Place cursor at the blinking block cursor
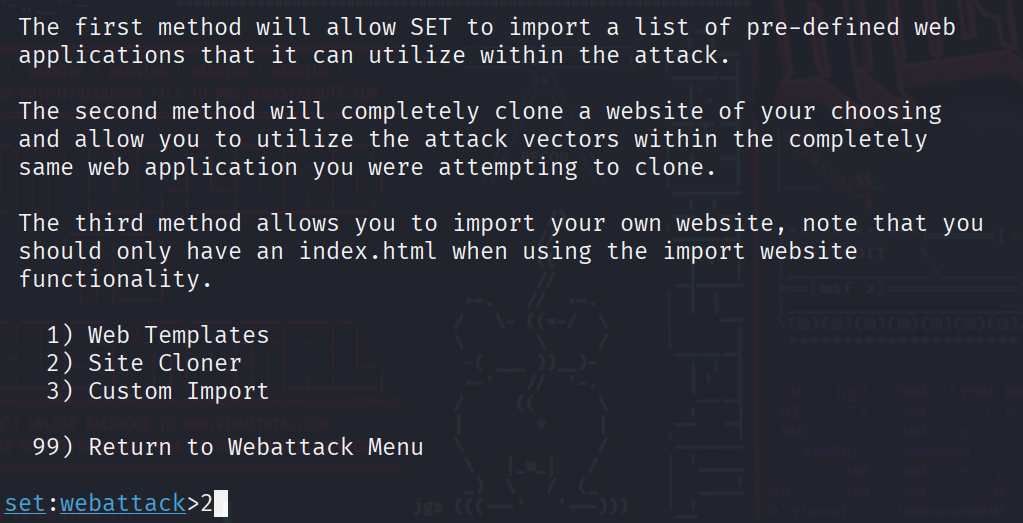 (x=221, y=503)
